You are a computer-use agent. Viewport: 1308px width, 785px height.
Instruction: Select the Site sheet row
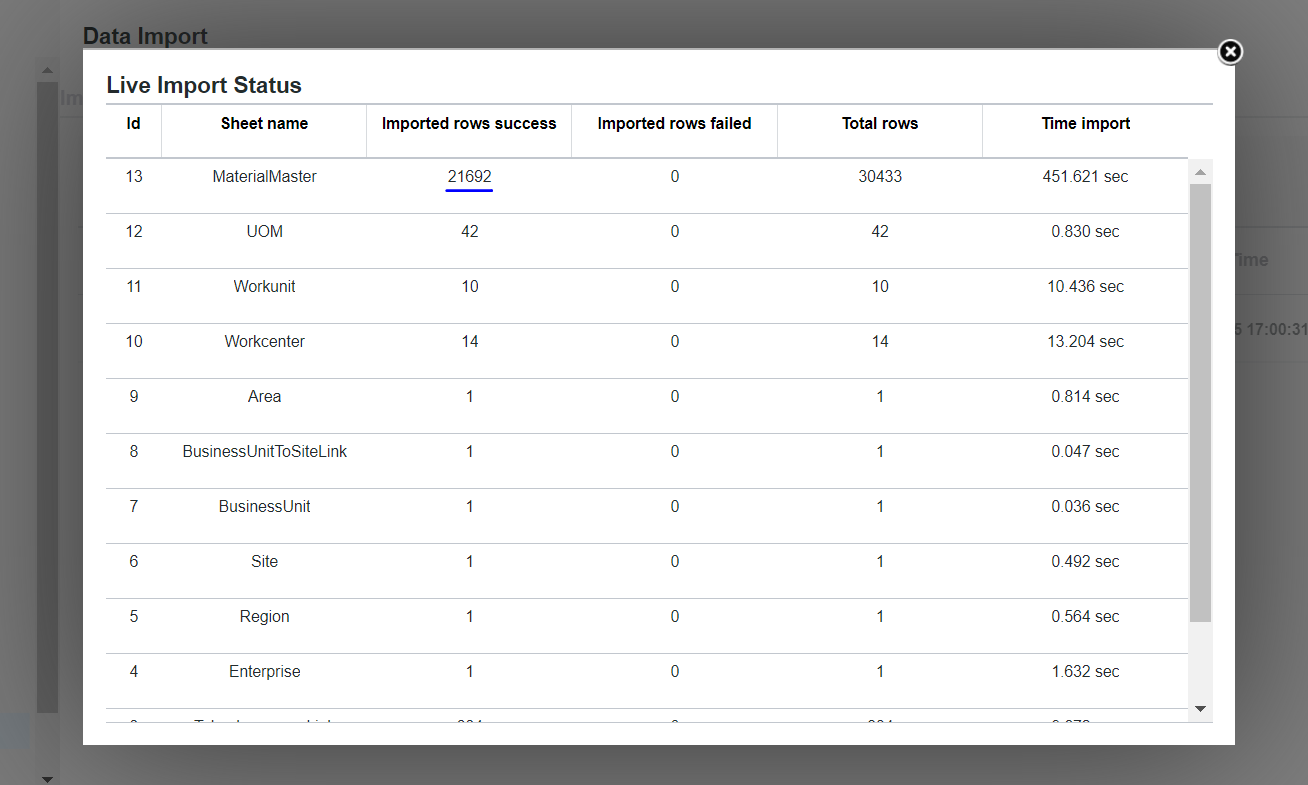click(264, 561)
